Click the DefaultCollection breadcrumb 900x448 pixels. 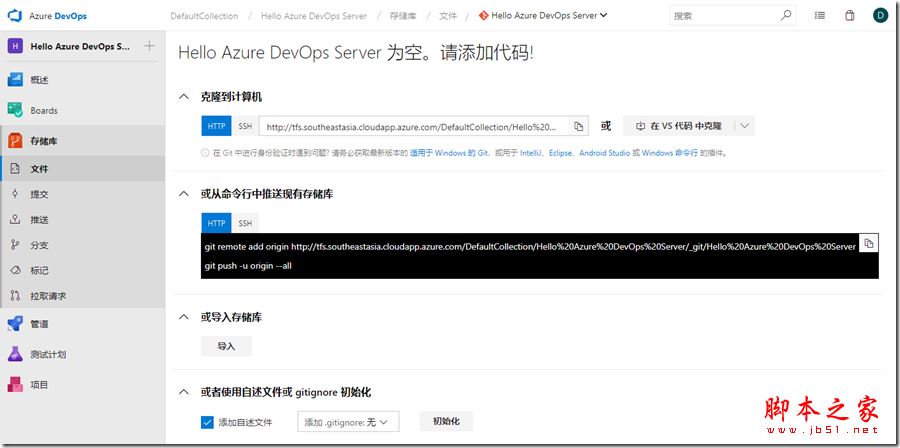point(204,16)
